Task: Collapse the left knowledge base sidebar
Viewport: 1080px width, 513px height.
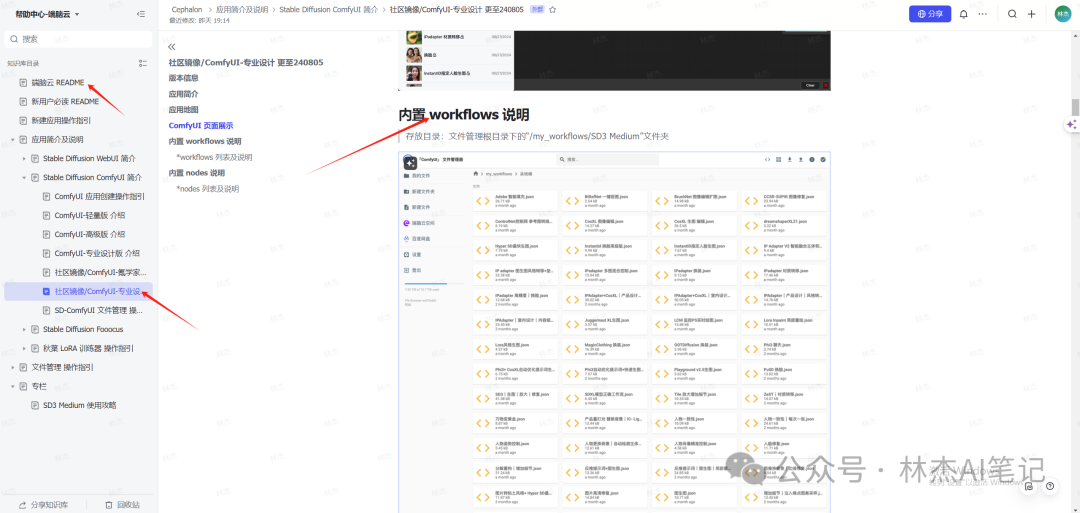Action: [141, 14]
